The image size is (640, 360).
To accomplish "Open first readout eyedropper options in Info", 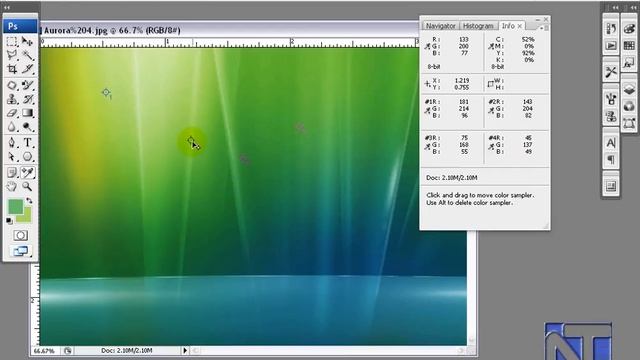I will [427, 47].
